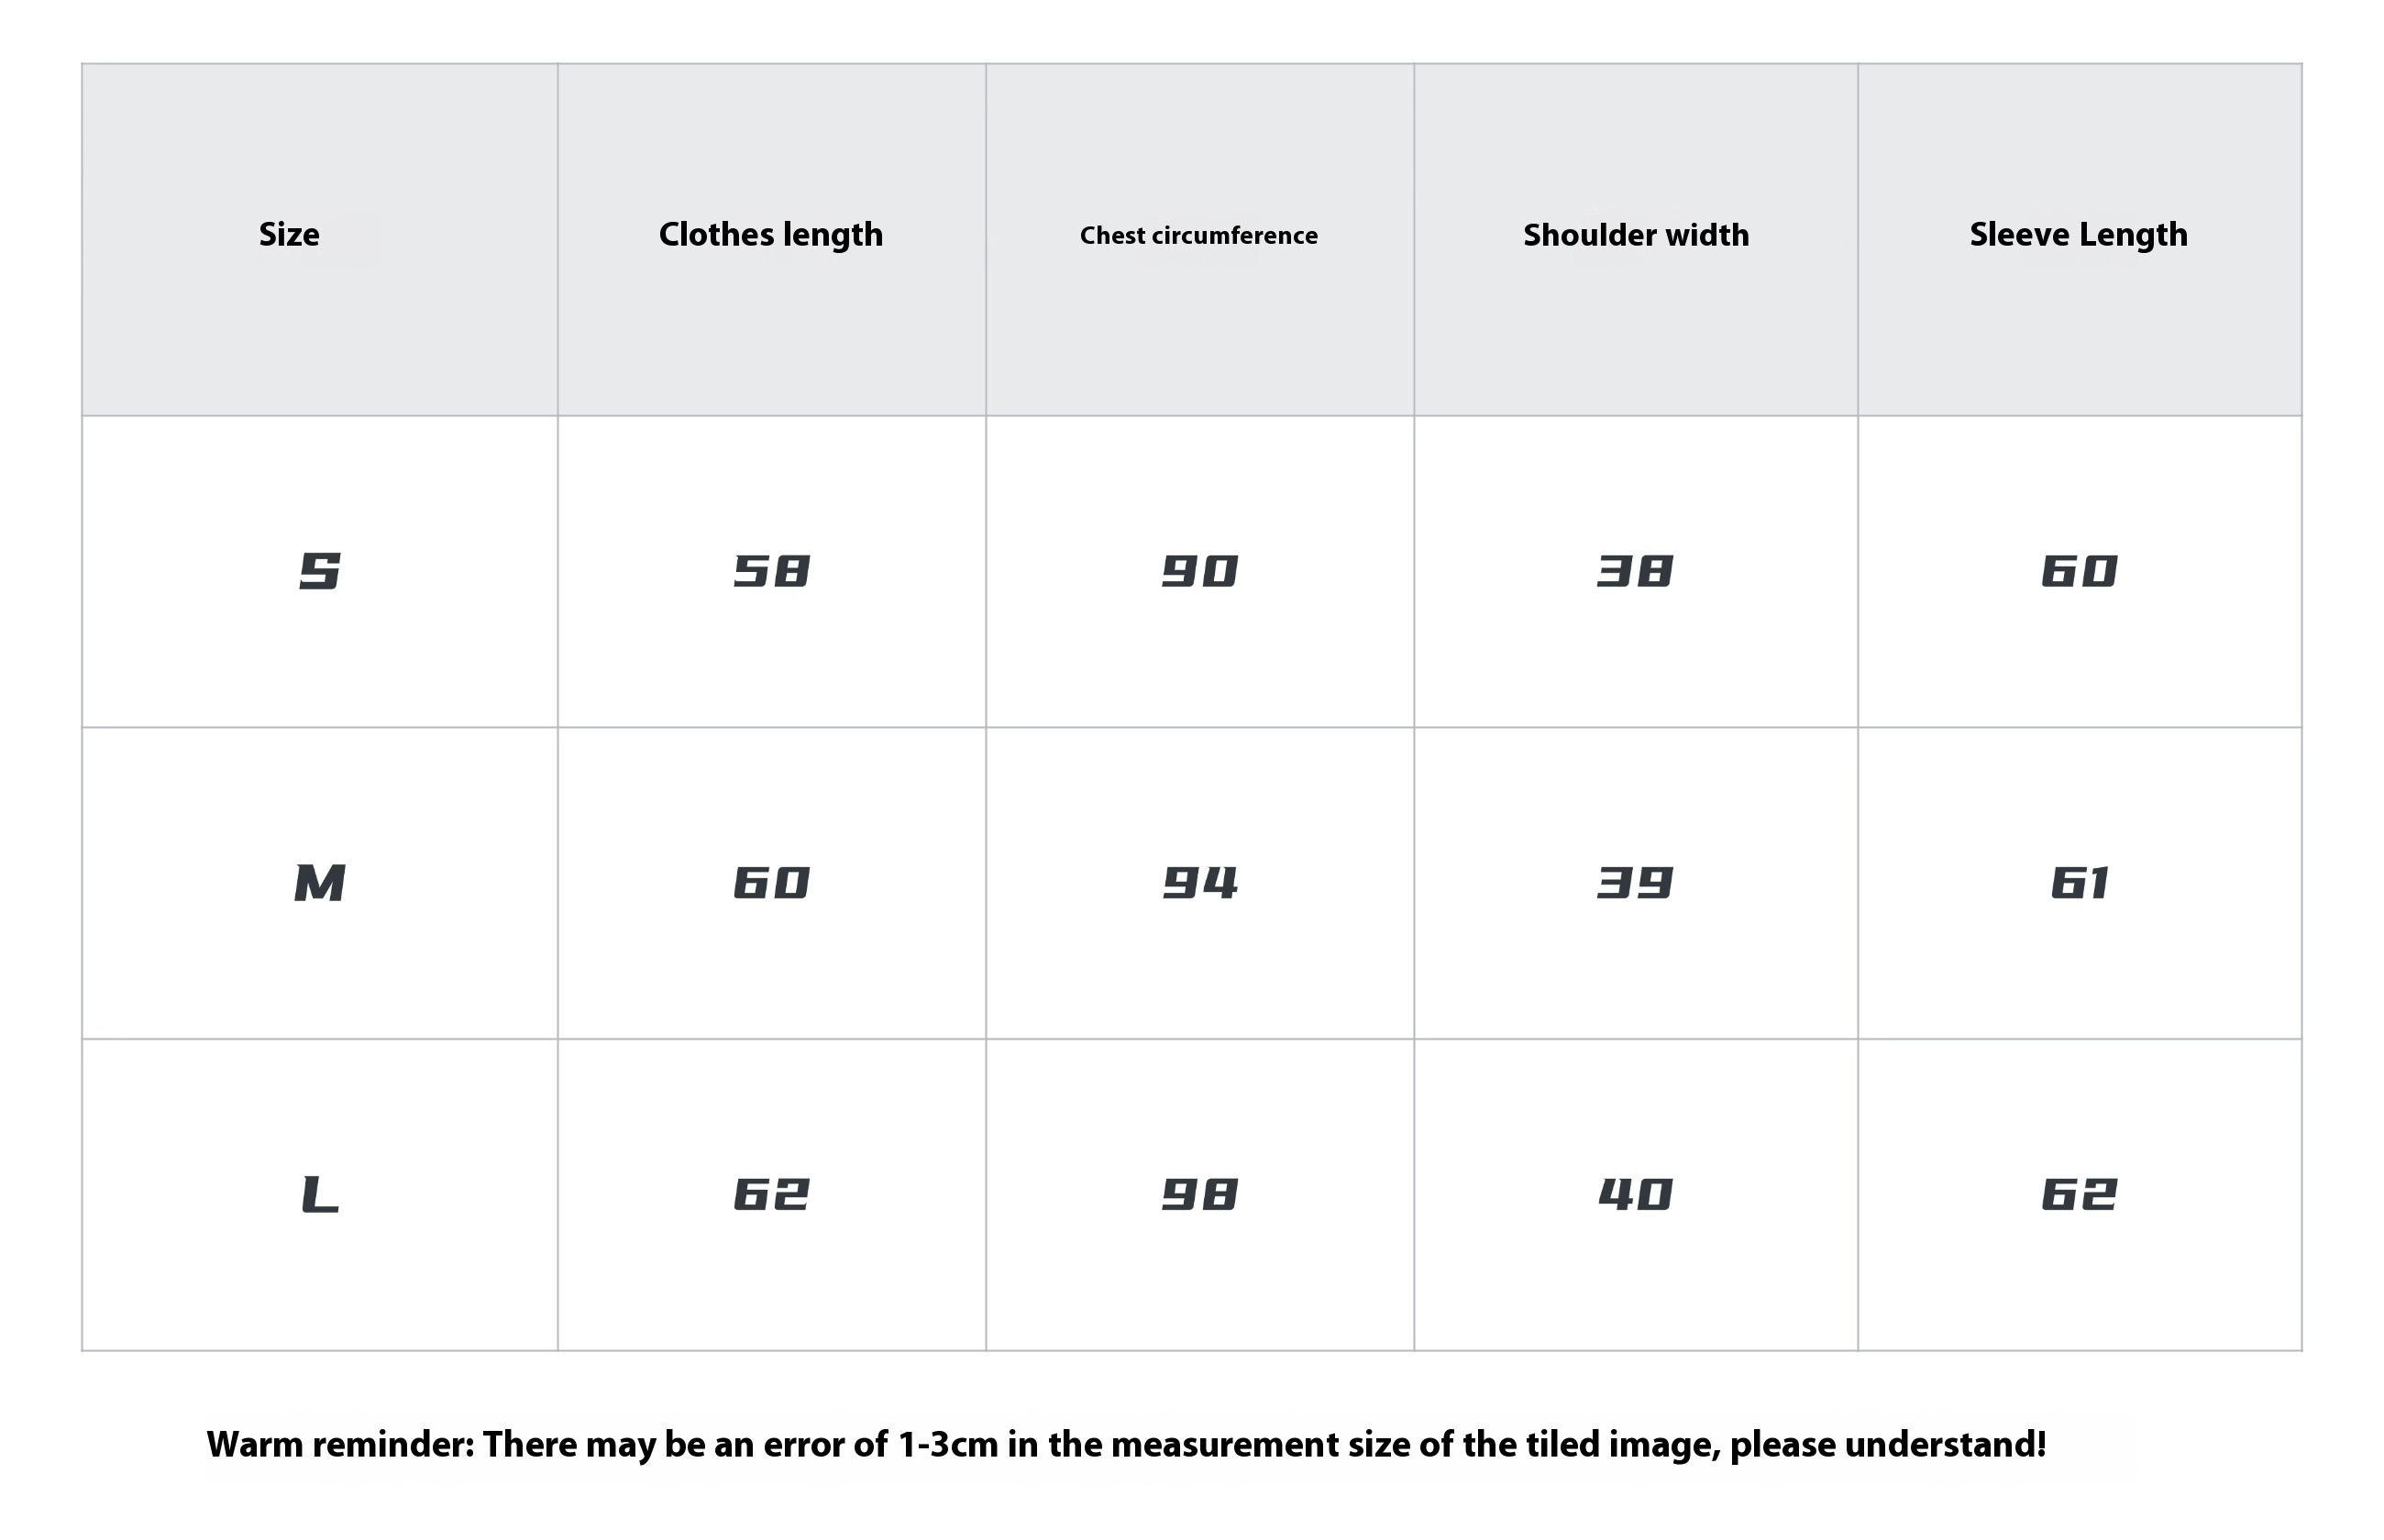Click the Chest circumference header

(1199, 235)
